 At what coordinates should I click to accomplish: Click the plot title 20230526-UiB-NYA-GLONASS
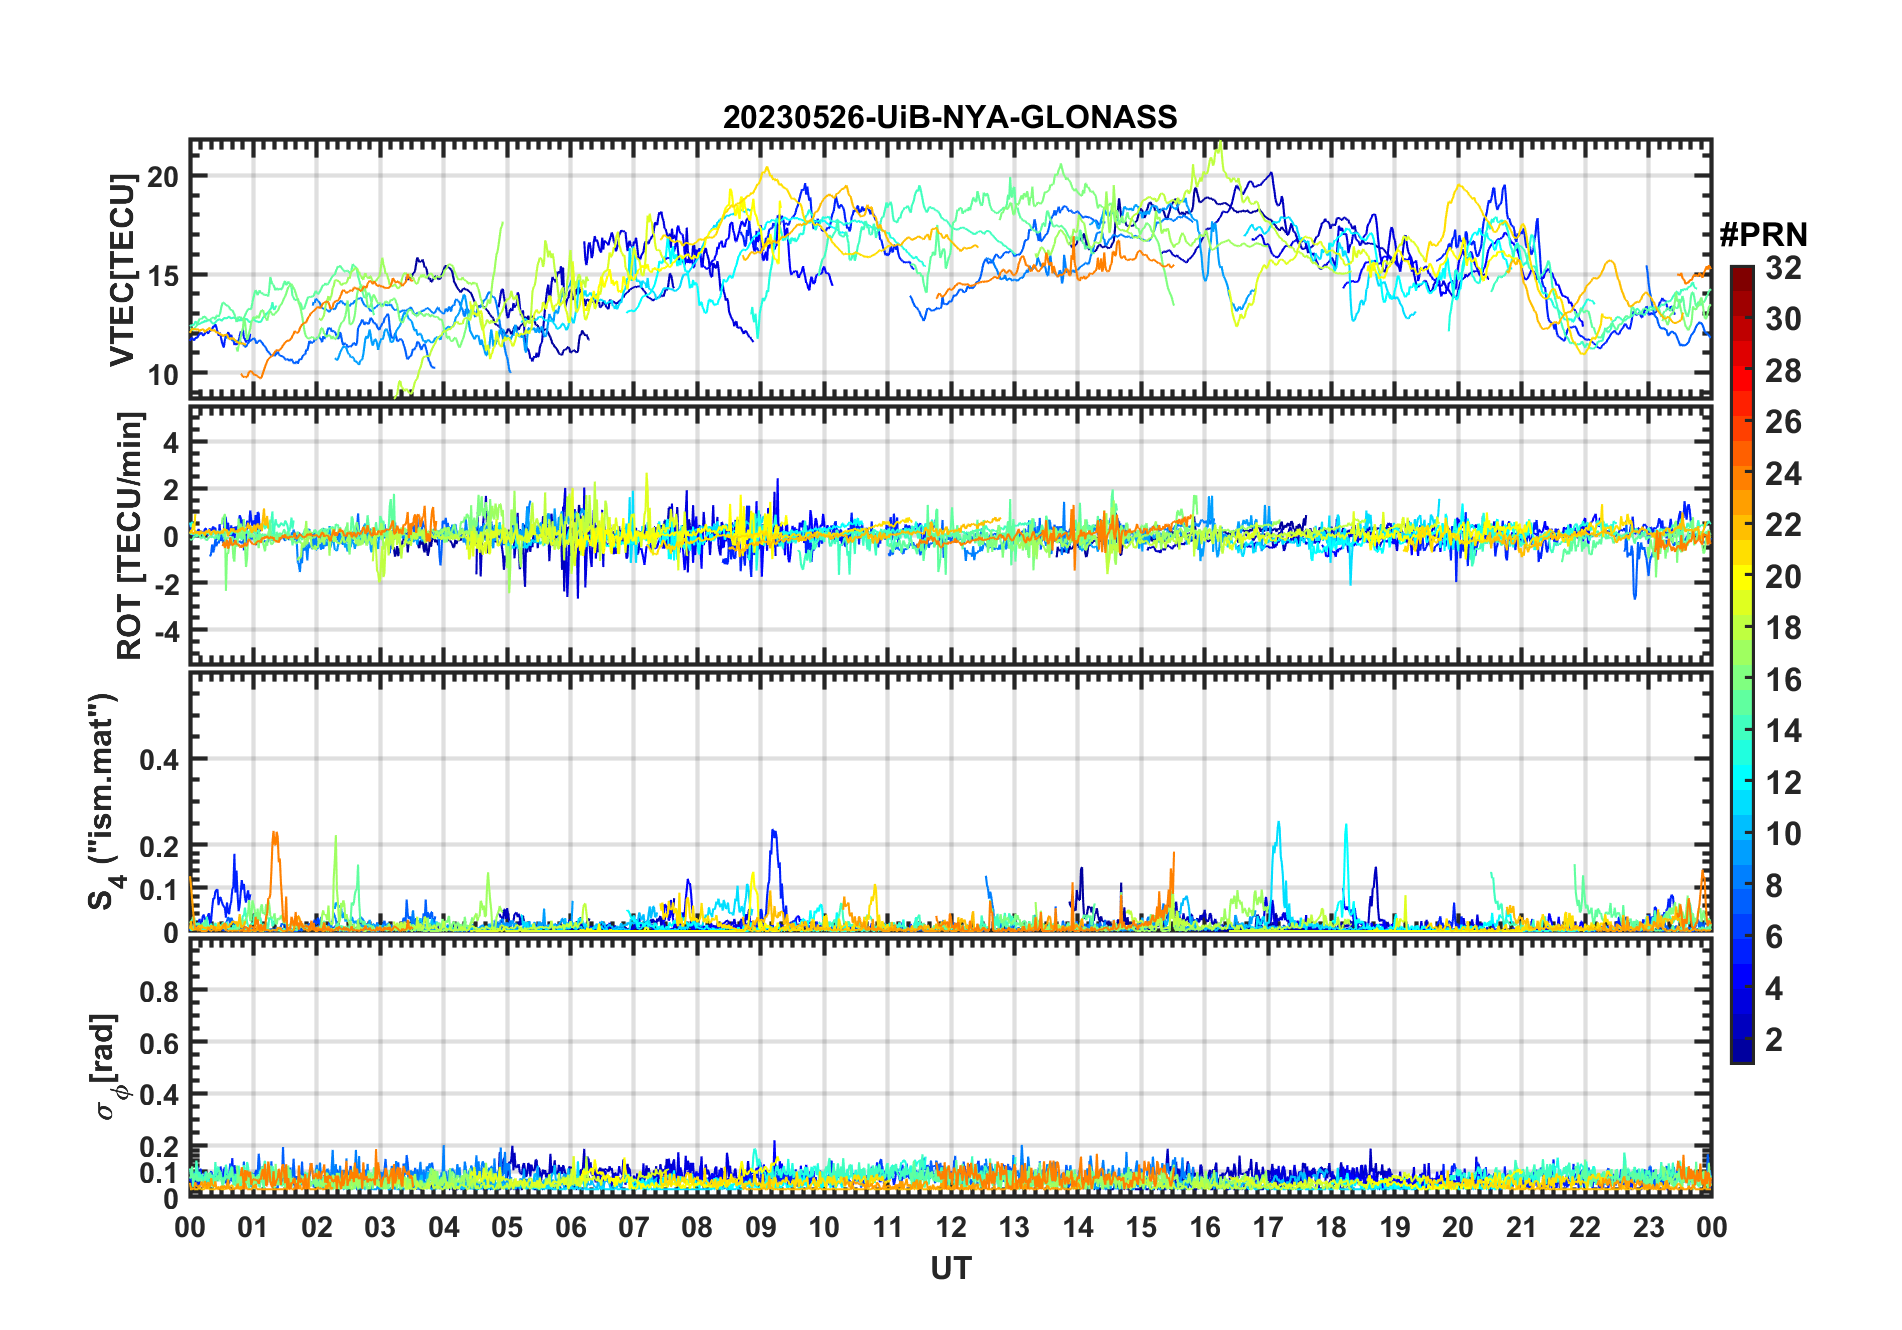950,117
